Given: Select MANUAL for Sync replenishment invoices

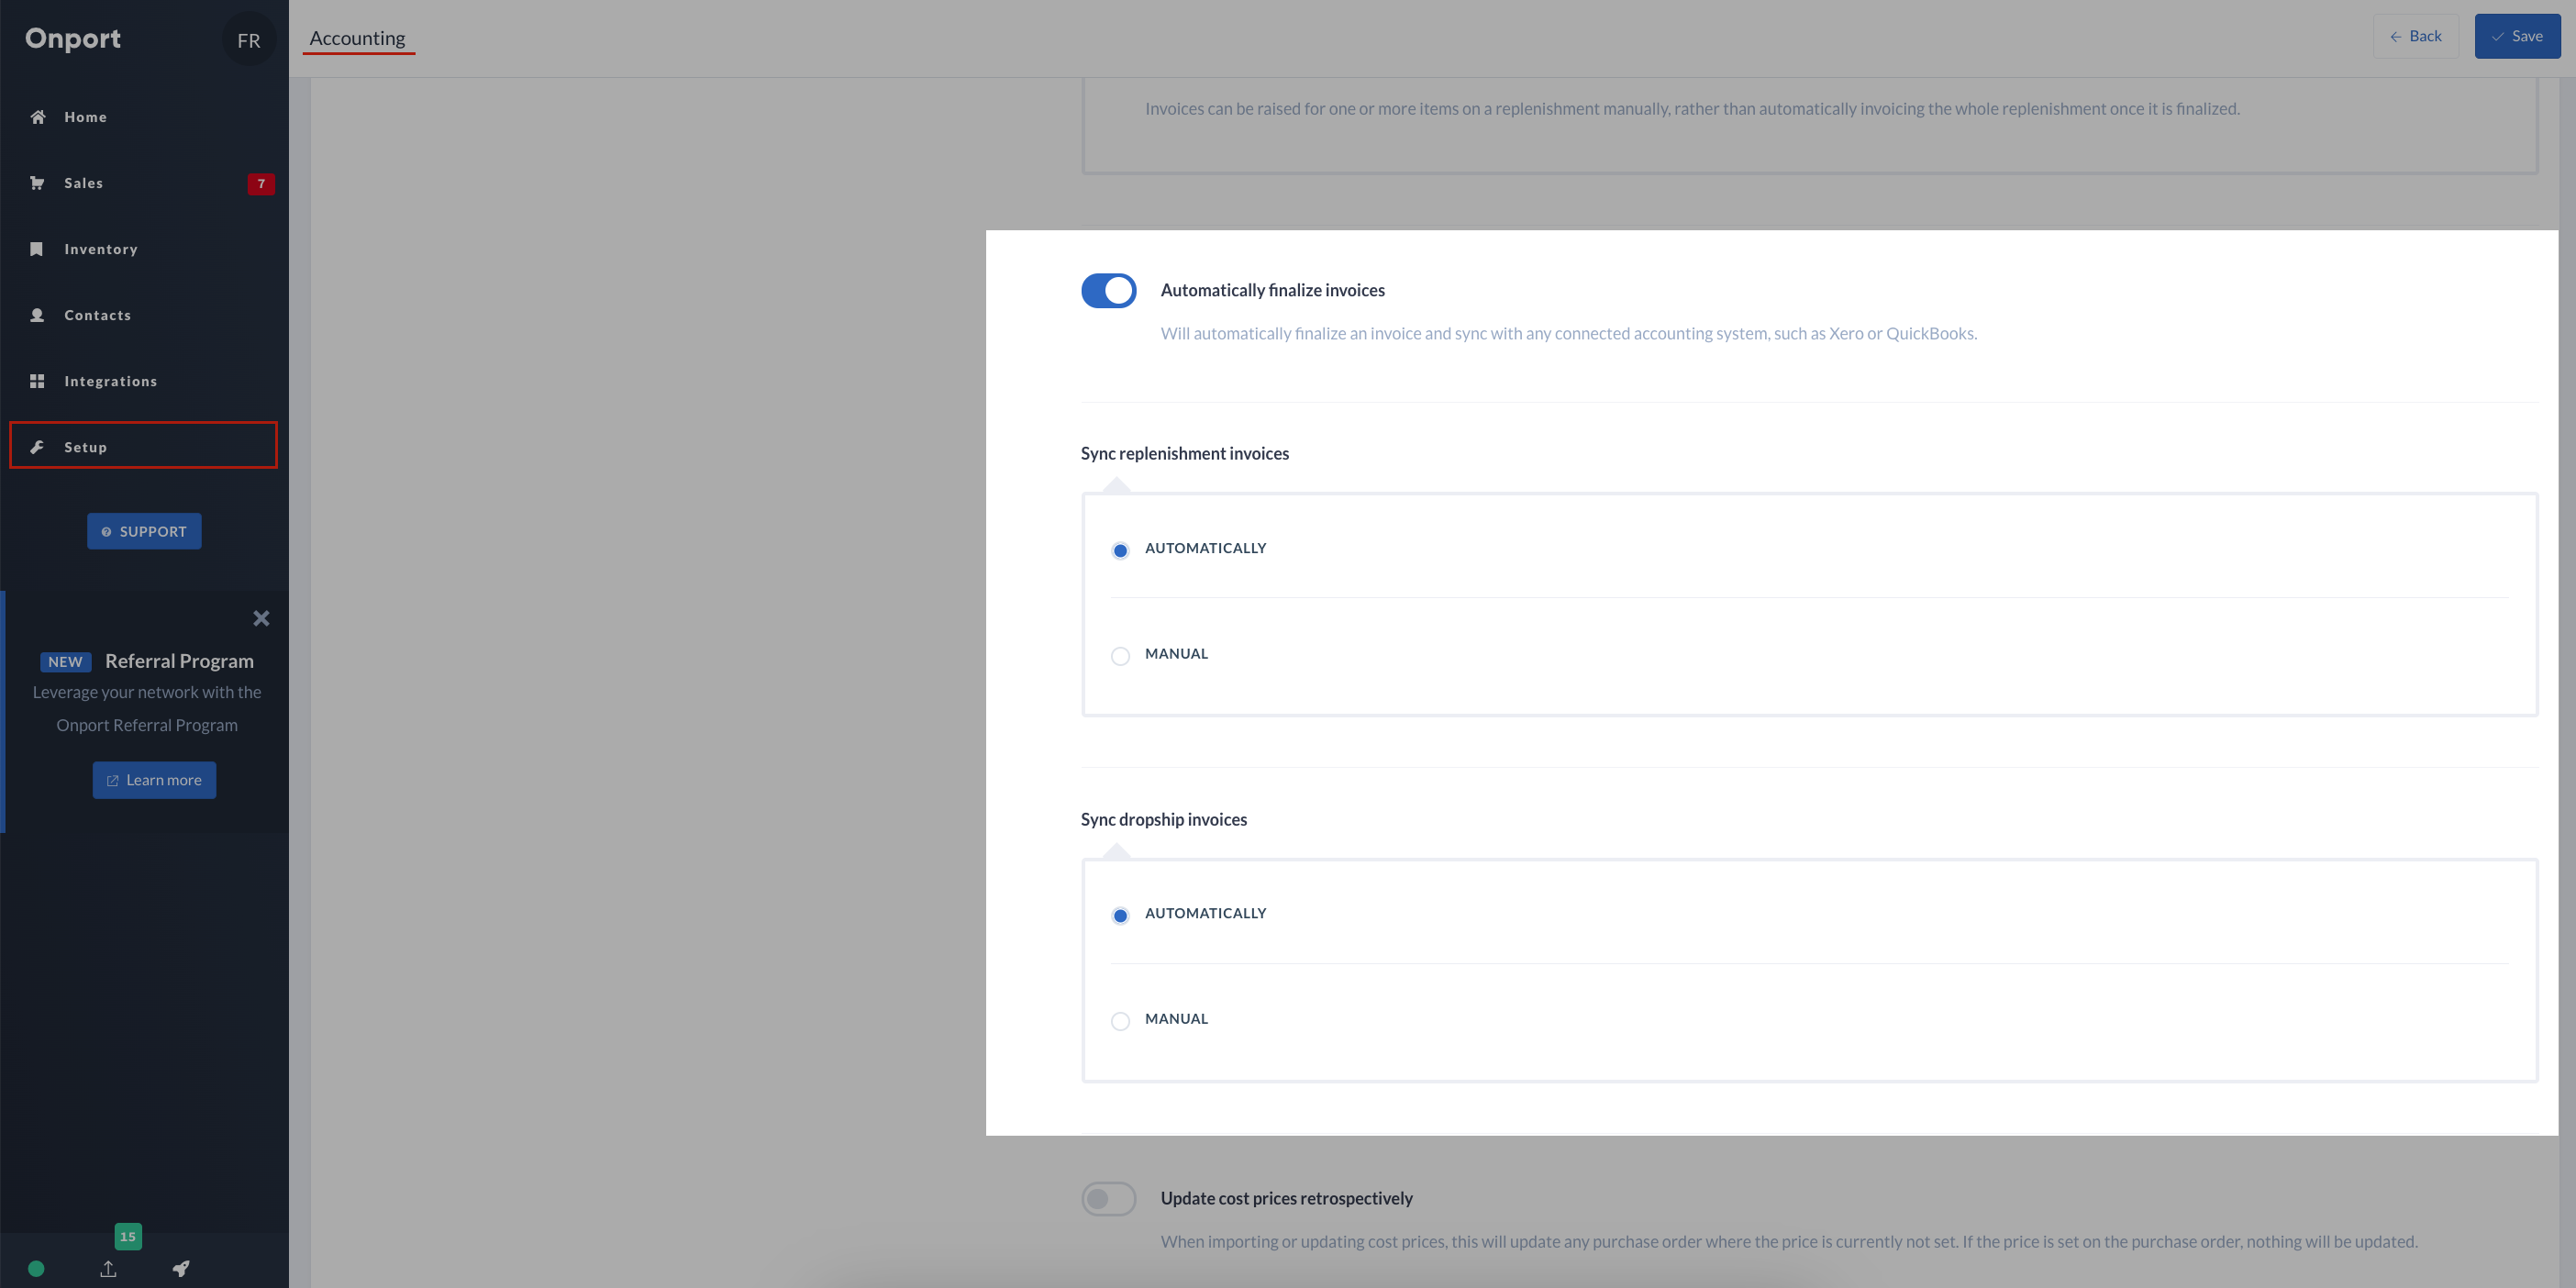Looking at the screenshot, I should point(1120,656).
